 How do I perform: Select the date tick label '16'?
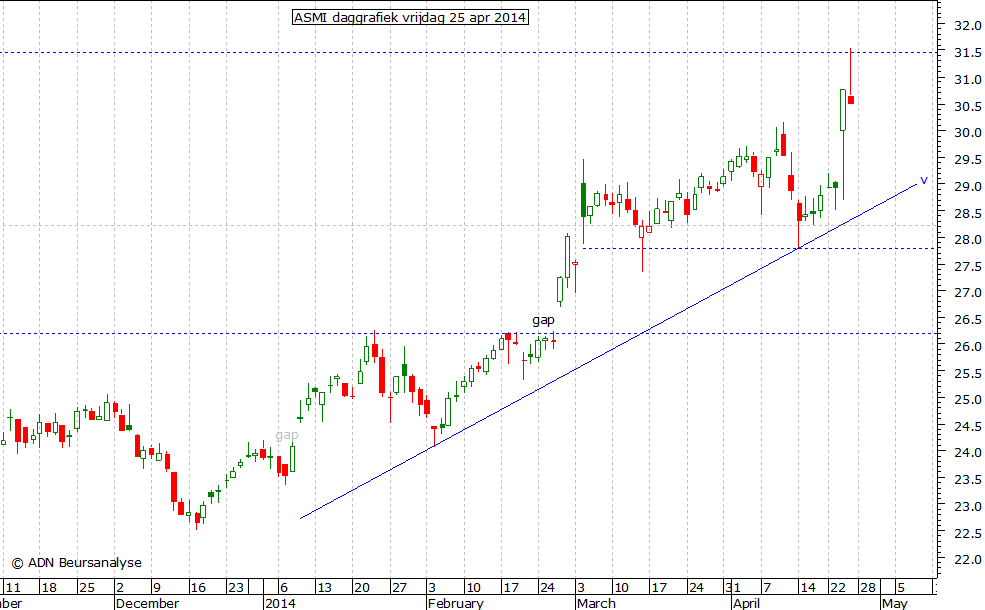(x=198, y=588)
